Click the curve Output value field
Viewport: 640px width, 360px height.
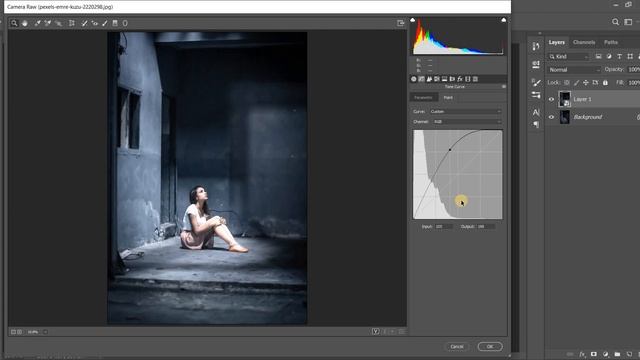point(486,227)
